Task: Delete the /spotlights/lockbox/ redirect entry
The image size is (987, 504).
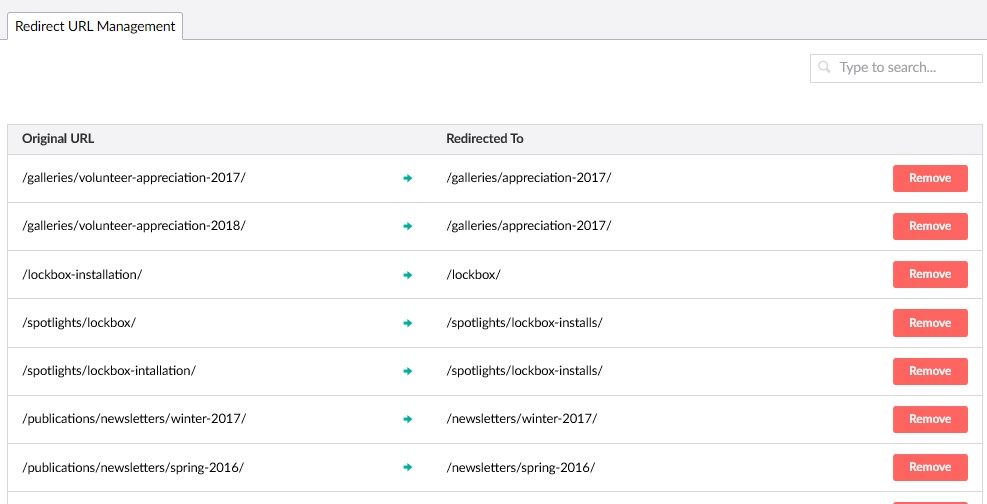Action: [x=929, y=323]
